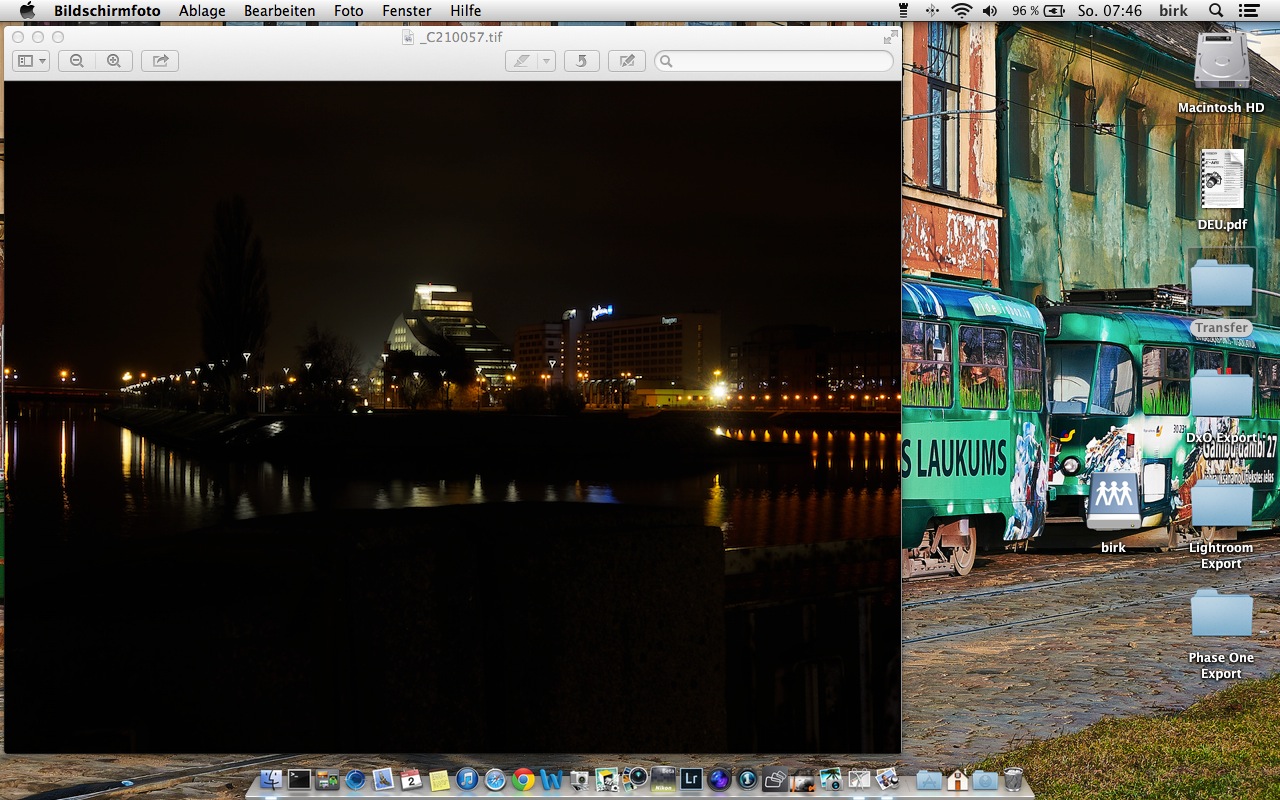Expand the highlight color dropdown arrow
Screen dimensions: 1280x800
[546, 61]
